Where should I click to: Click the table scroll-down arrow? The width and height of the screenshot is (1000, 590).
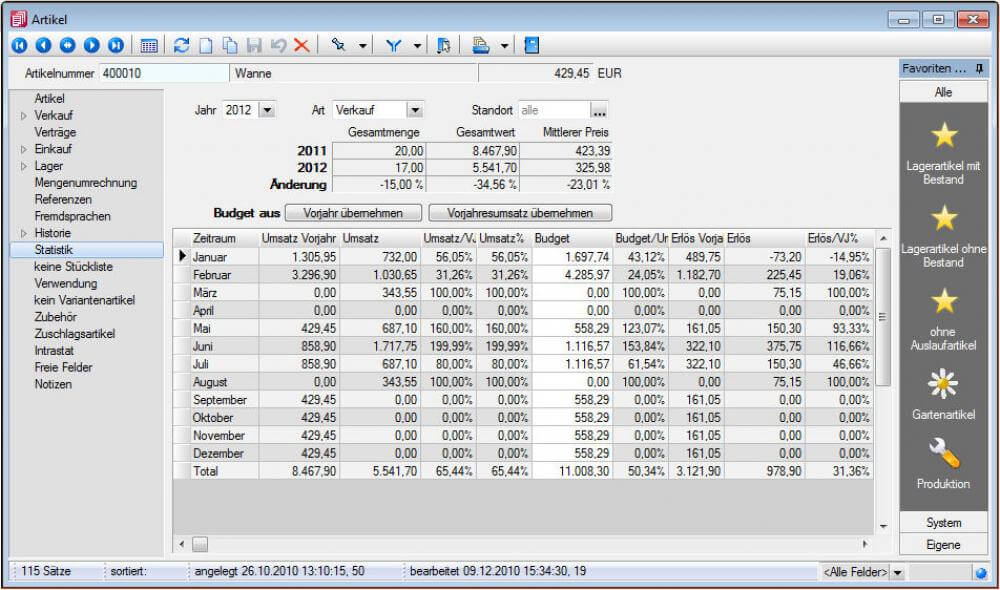(x=883, y=526)
